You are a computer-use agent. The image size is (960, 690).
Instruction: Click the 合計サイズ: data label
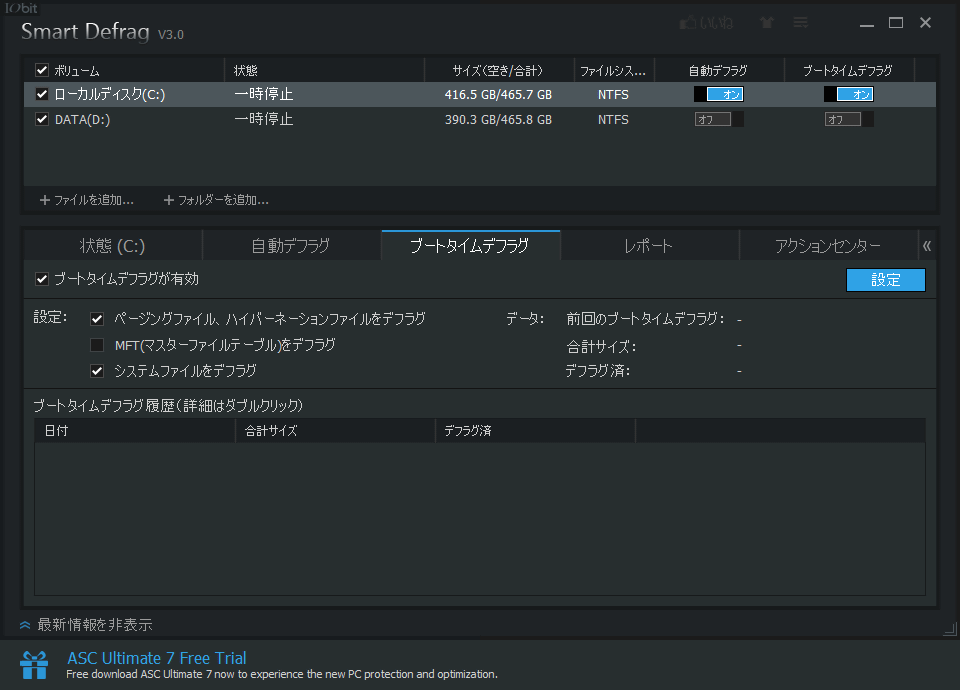point(601,347)
